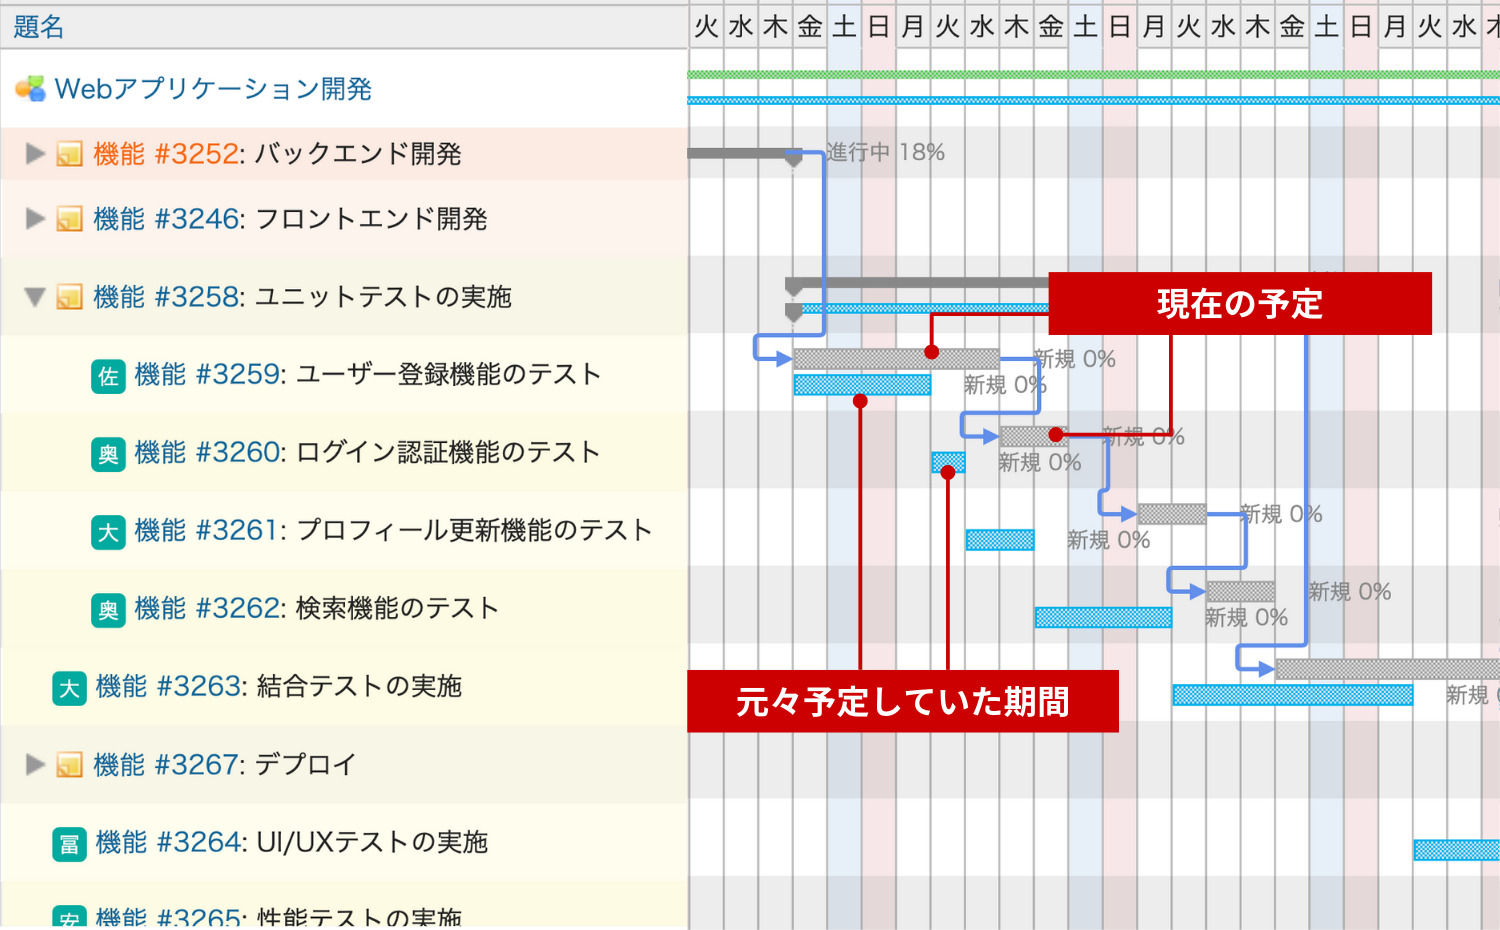1500x930 pixels.
Task: Select the blue baseline bar for #3261
Action: pyautogui.click(x=1000, y=540)
